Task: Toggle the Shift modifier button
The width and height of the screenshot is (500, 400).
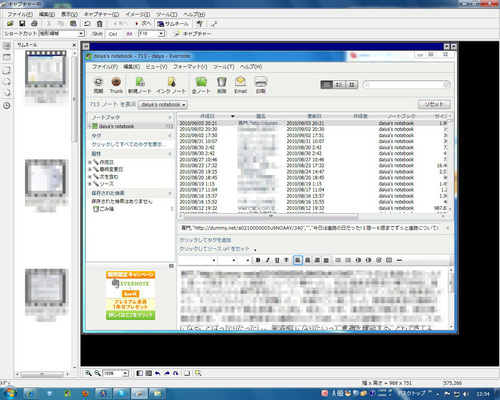Action: 97,34
